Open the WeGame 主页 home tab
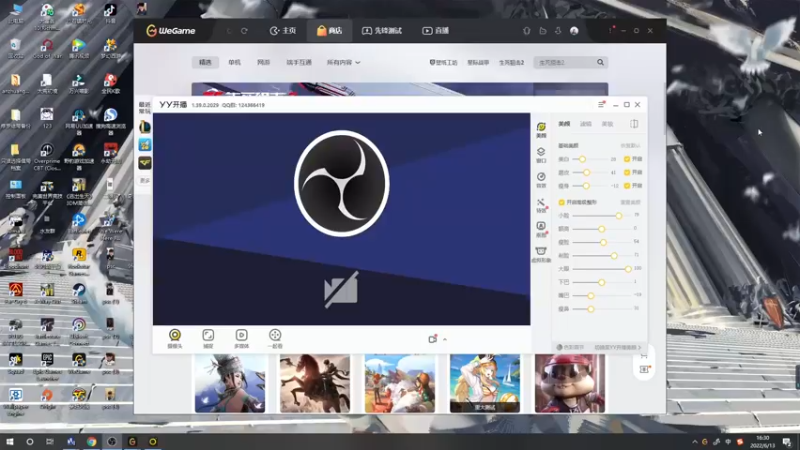The height and width of the screenshot is (450, 800). pyautogui.click(x=283, y=31)
